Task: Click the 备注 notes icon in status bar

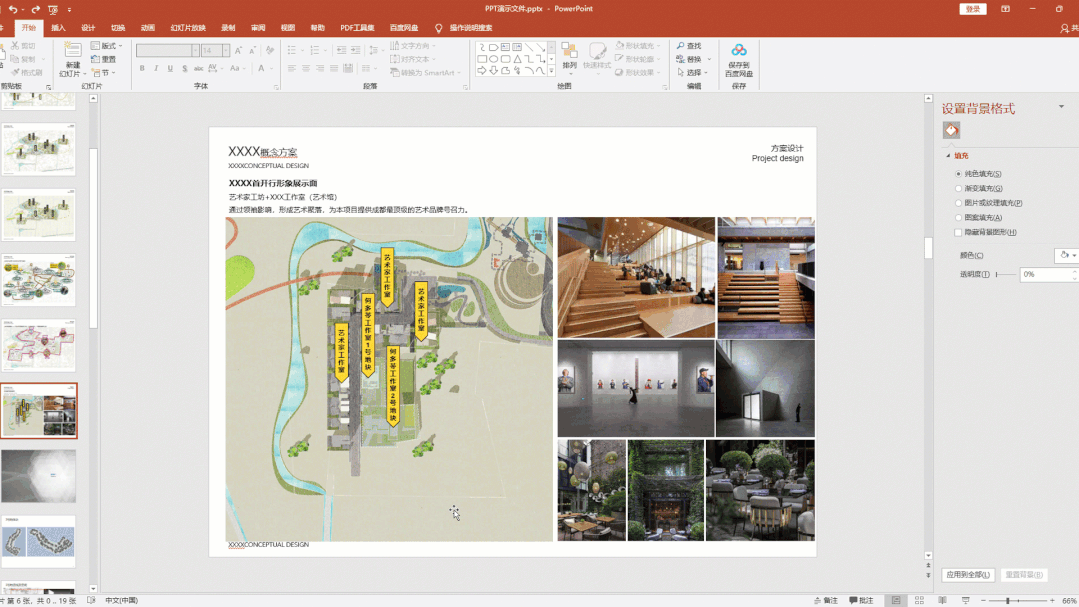Action: click(x=818, y=601)
